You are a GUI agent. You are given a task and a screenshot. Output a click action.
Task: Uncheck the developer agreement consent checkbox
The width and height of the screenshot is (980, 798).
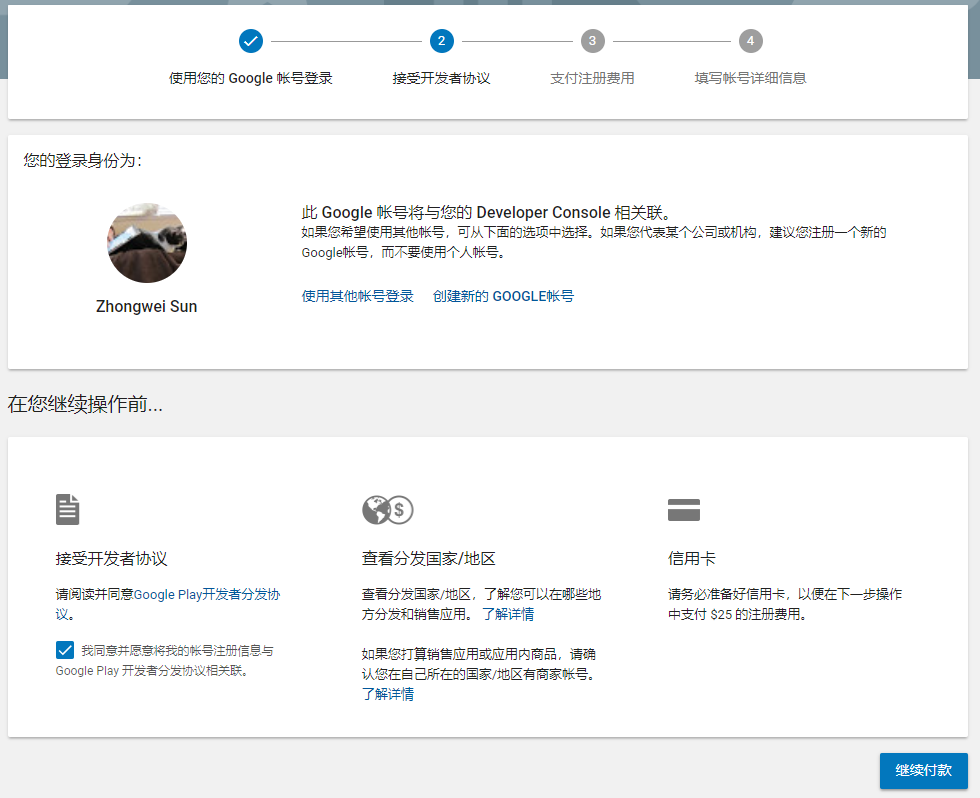point(65,650)
